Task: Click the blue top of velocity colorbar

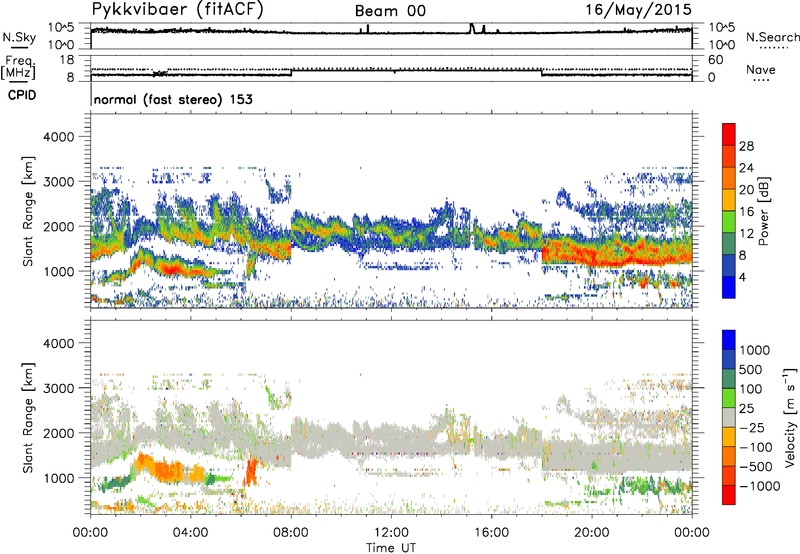Action: (729, 340)
